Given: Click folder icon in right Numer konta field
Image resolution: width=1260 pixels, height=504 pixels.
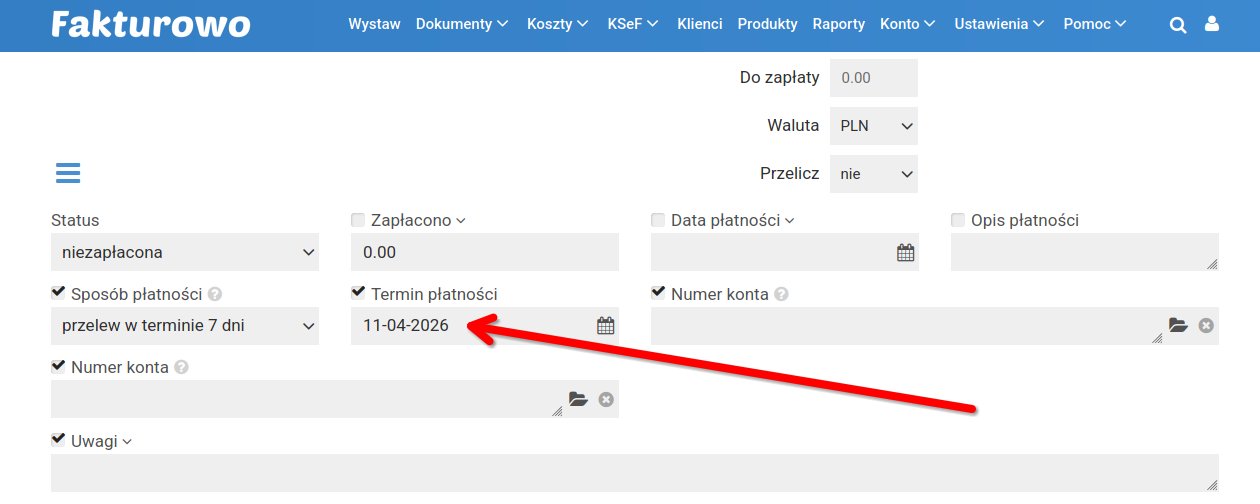Looking at the screenshot, I should point(1178,325).
